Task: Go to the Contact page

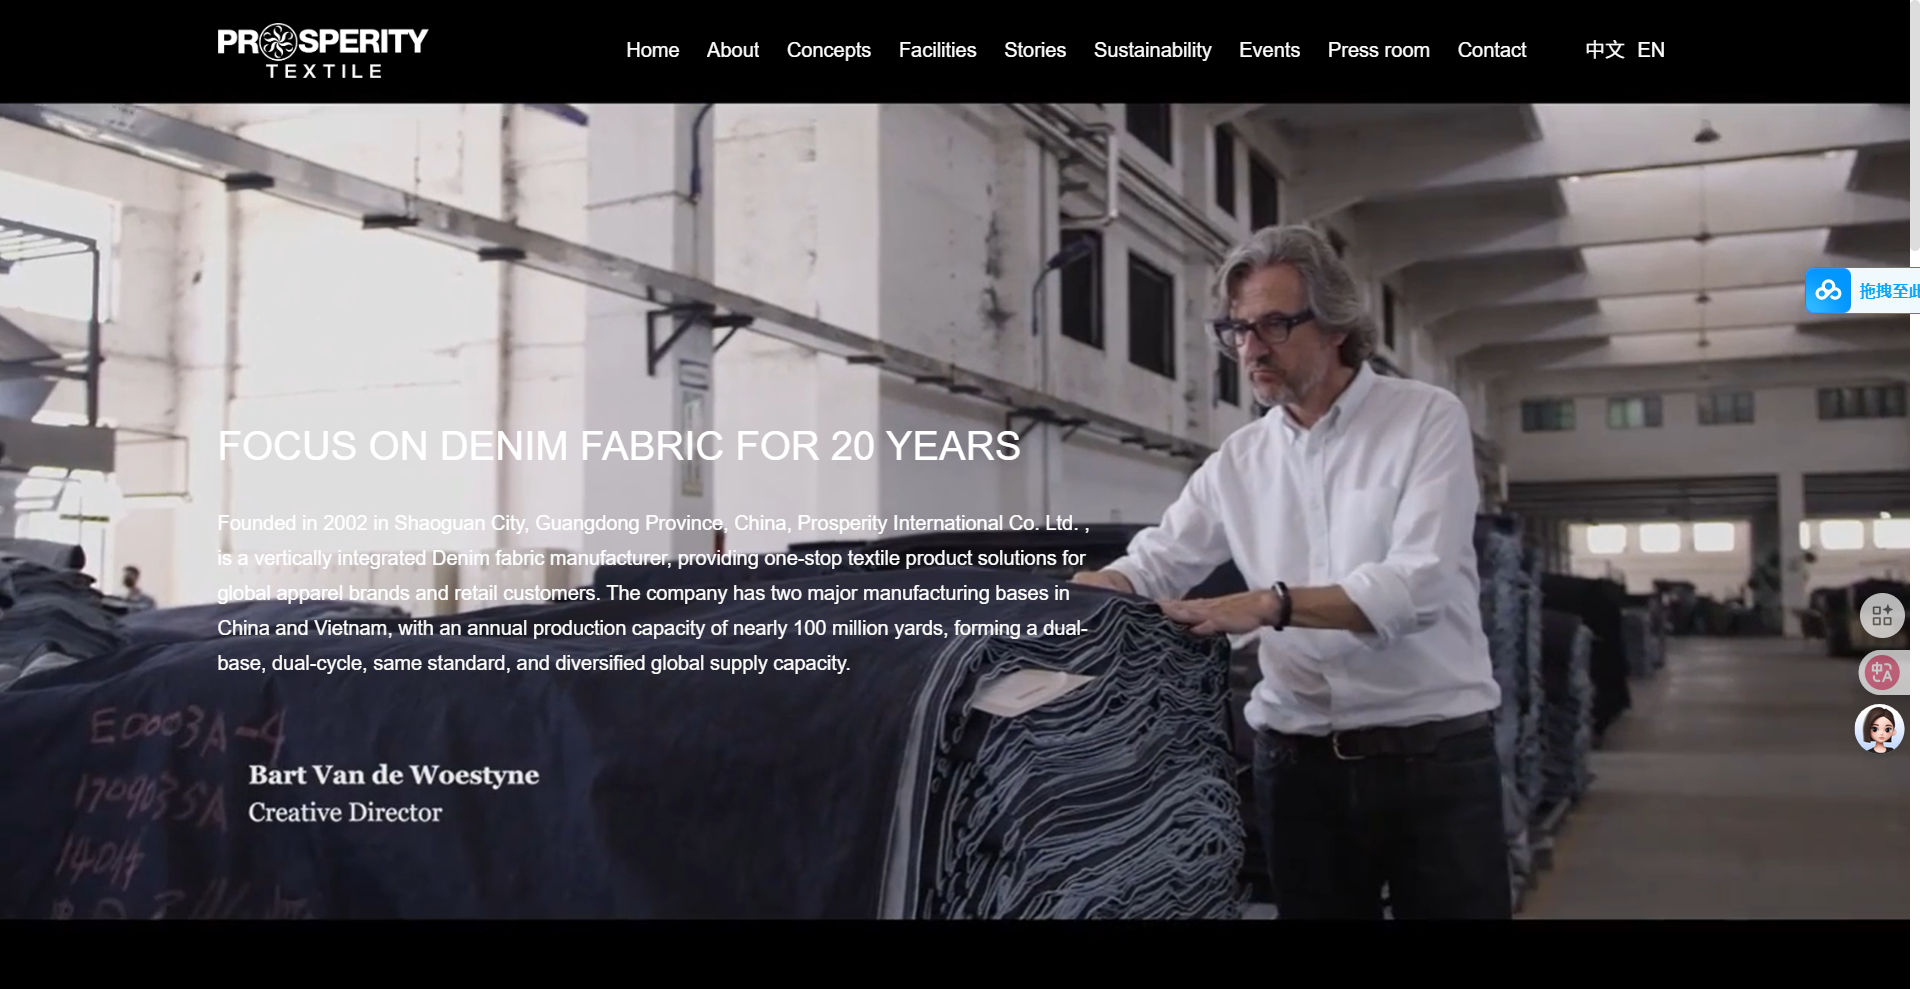Action: (1491, 50)
